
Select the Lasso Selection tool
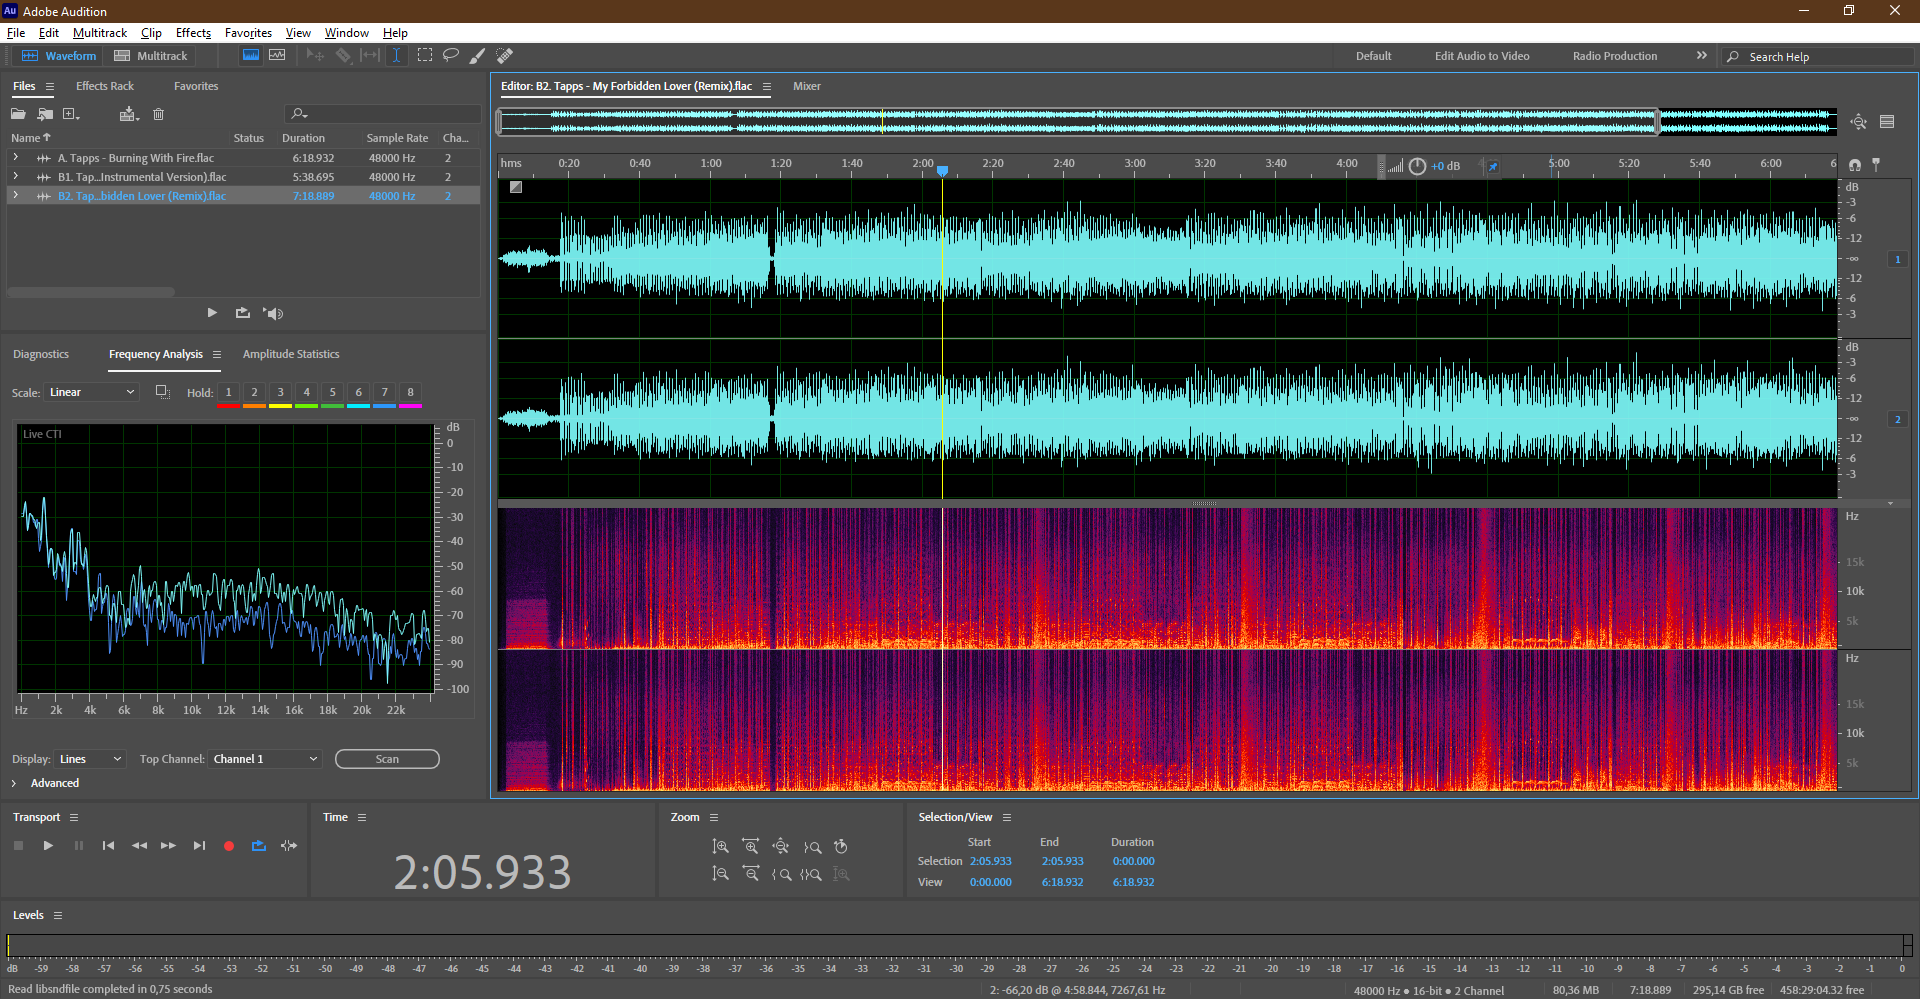click(451, 56)
